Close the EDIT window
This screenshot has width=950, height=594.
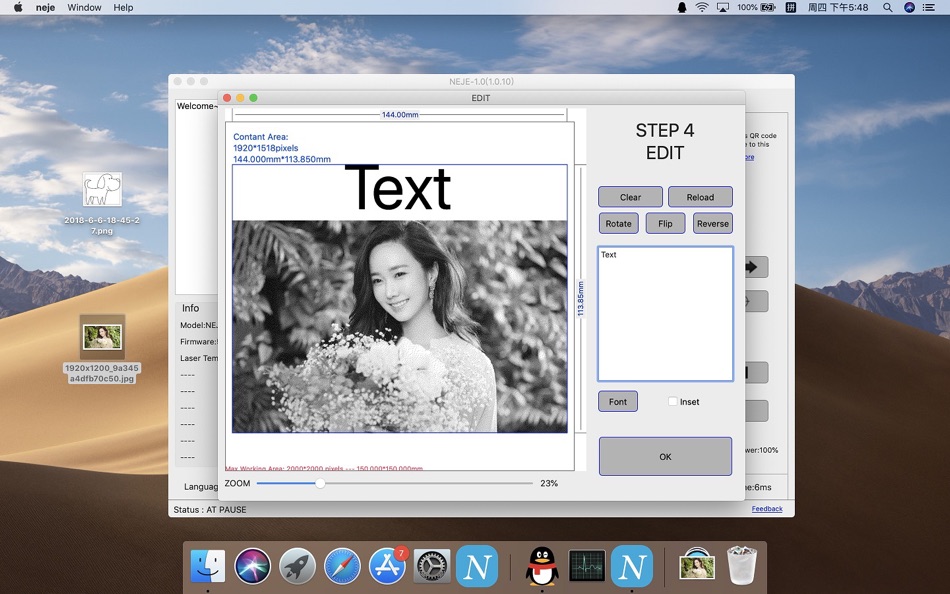pyautogui.click(x=227, y=98)
